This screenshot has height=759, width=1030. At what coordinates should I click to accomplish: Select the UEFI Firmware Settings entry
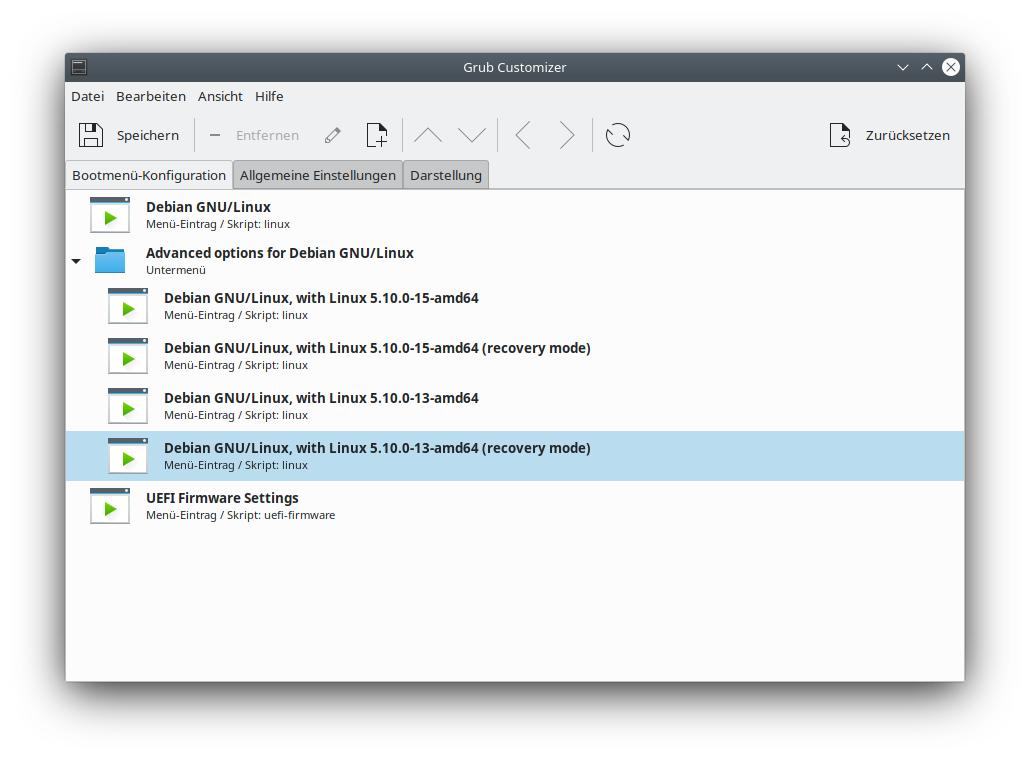click(222, 506)
